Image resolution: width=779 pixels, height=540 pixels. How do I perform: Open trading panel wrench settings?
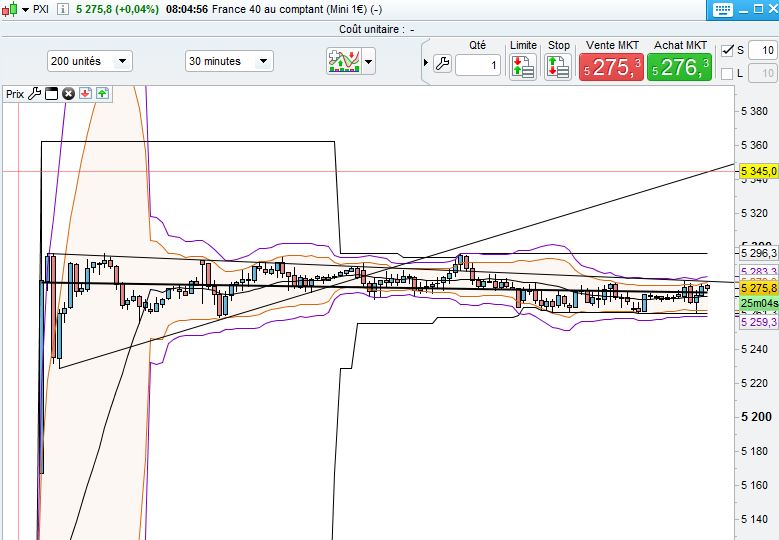[442, 64]
